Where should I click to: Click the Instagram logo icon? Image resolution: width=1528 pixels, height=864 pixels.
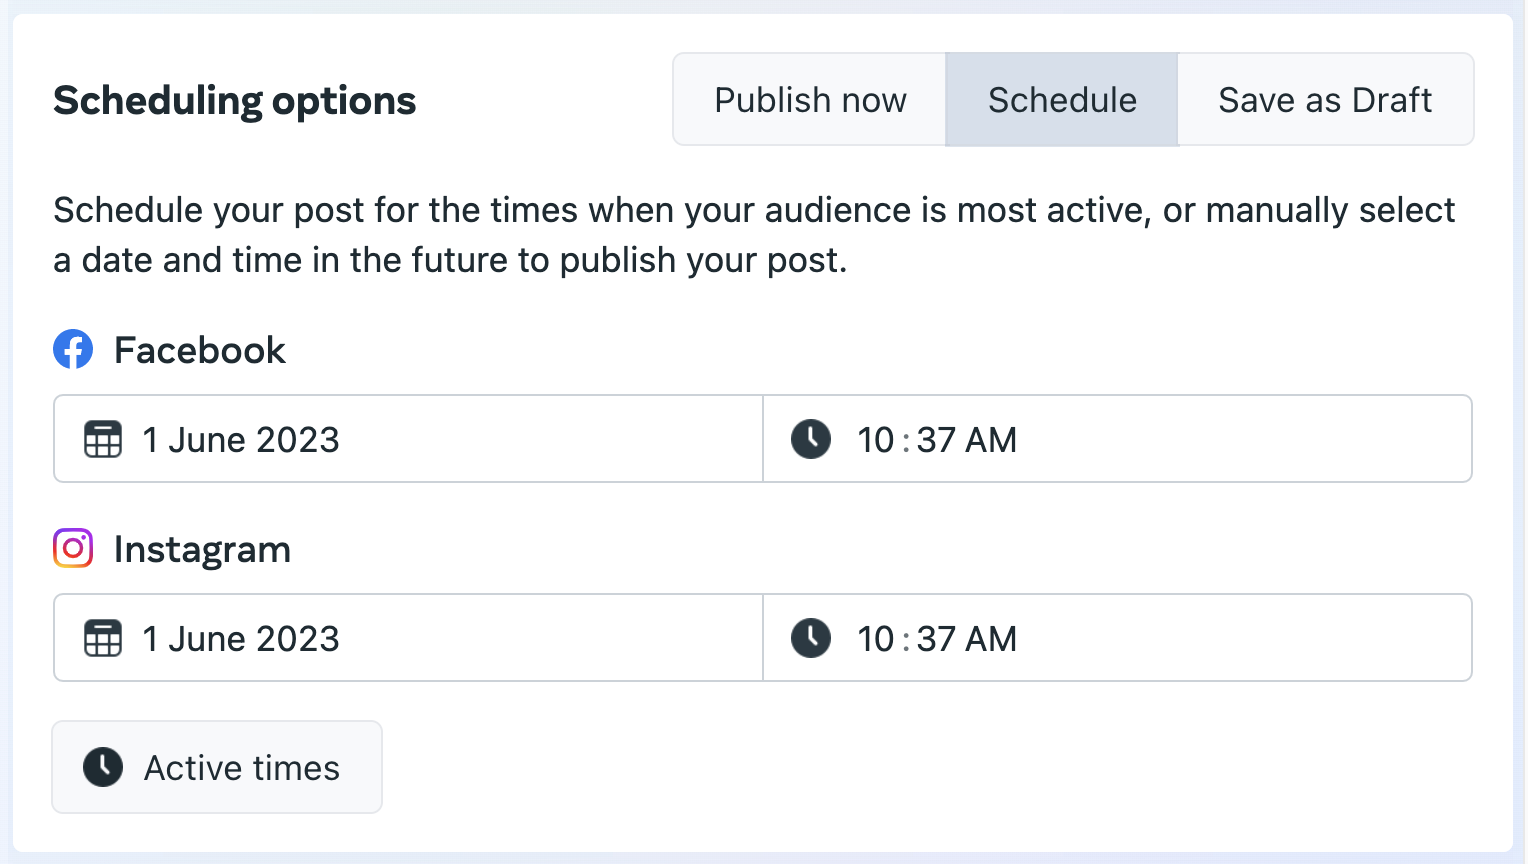[72, 548]
